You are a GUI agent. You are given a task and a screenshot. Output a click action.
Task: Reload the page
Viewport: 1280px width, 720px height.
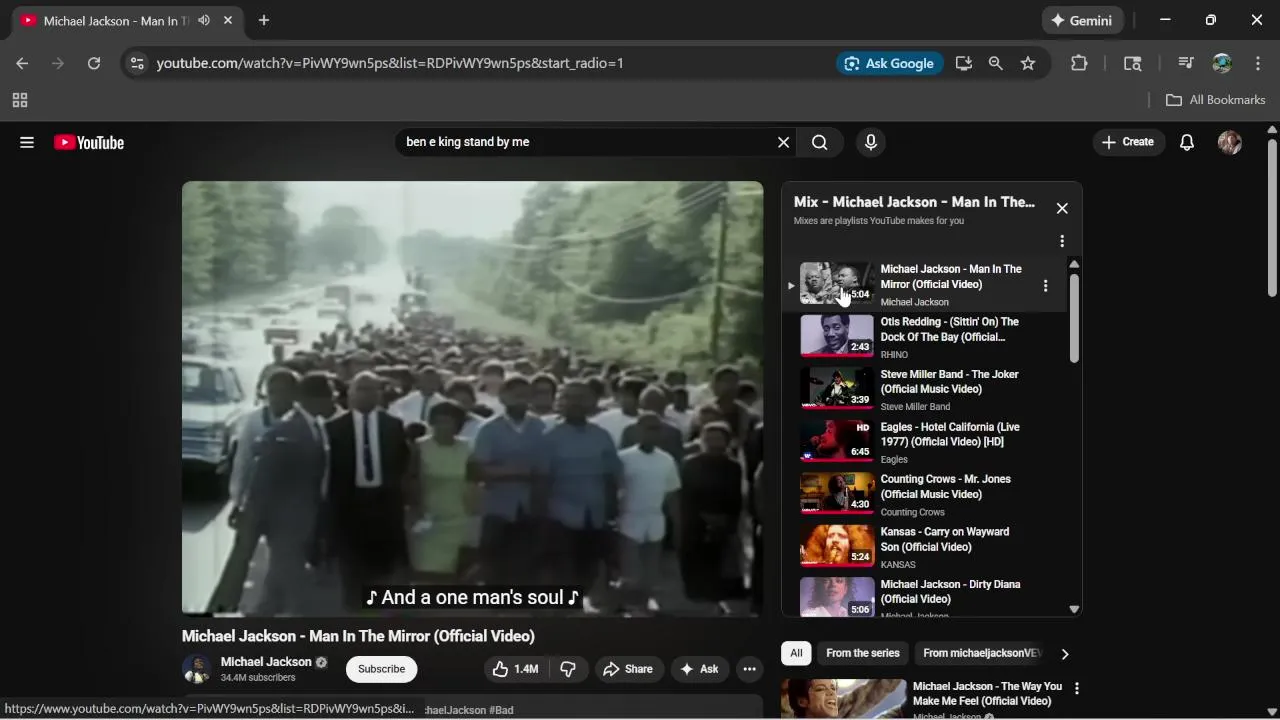coord(94,63)
